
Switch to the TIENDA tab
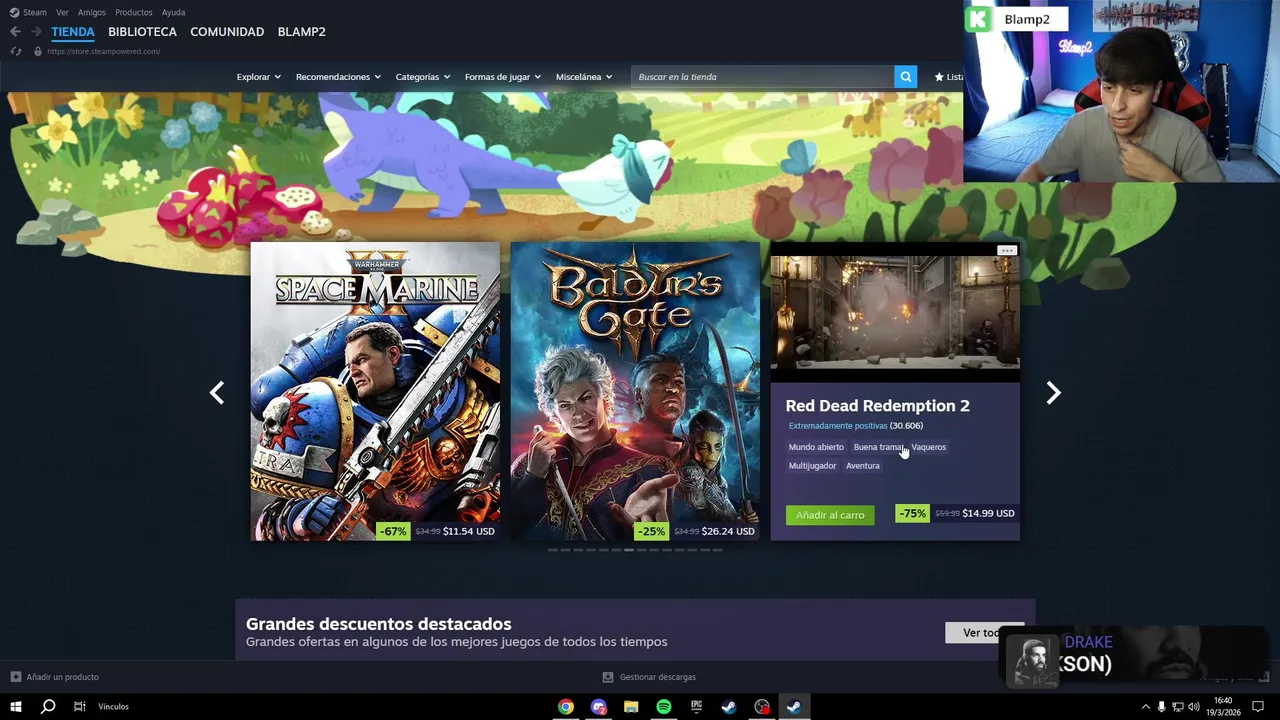(73, 32)
